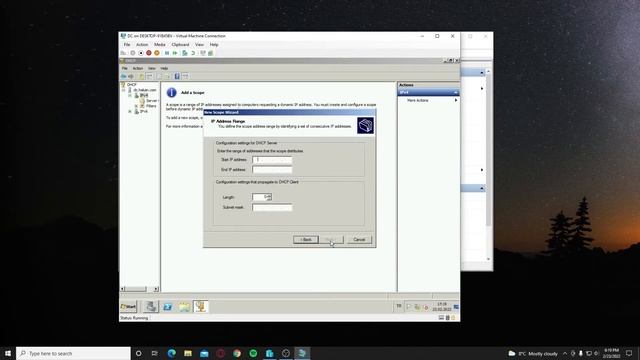Open Task View on host taskbar
Image resolution: width=640 pixels, height=360 pixels.
[155, 353]
